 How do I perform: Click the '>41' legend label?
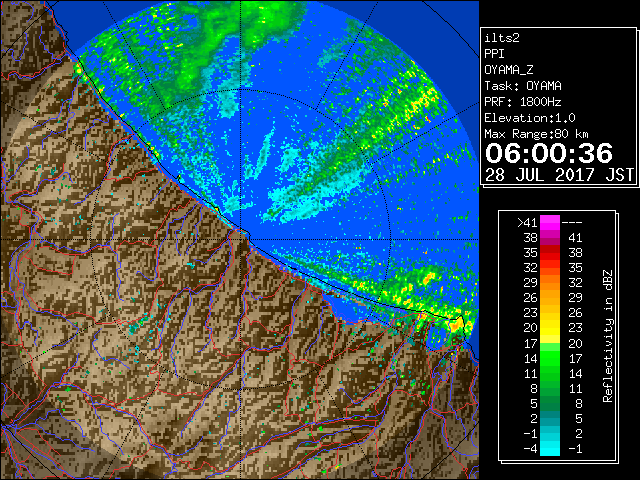[527, 222]
